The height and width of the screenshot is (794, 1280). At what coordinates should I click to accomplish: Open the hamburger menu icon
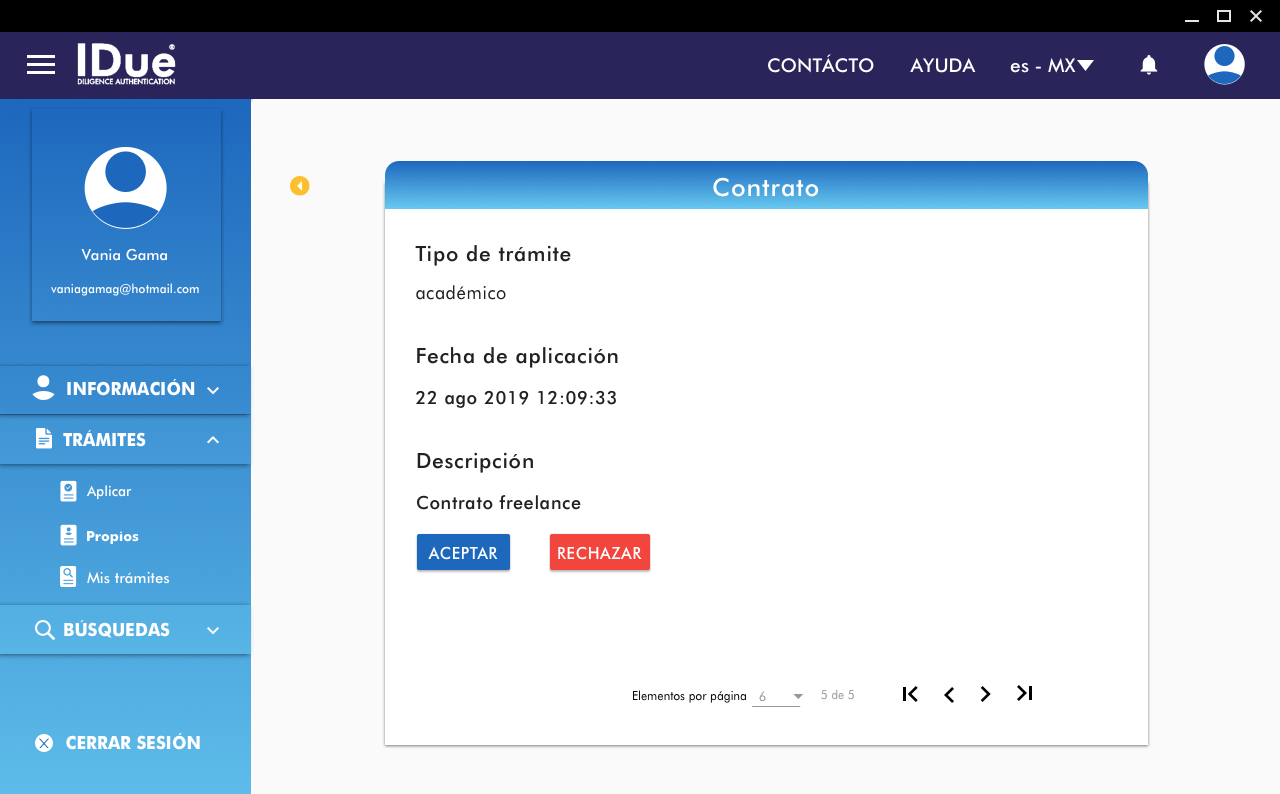pyautogui.click(x=41, y=65)
